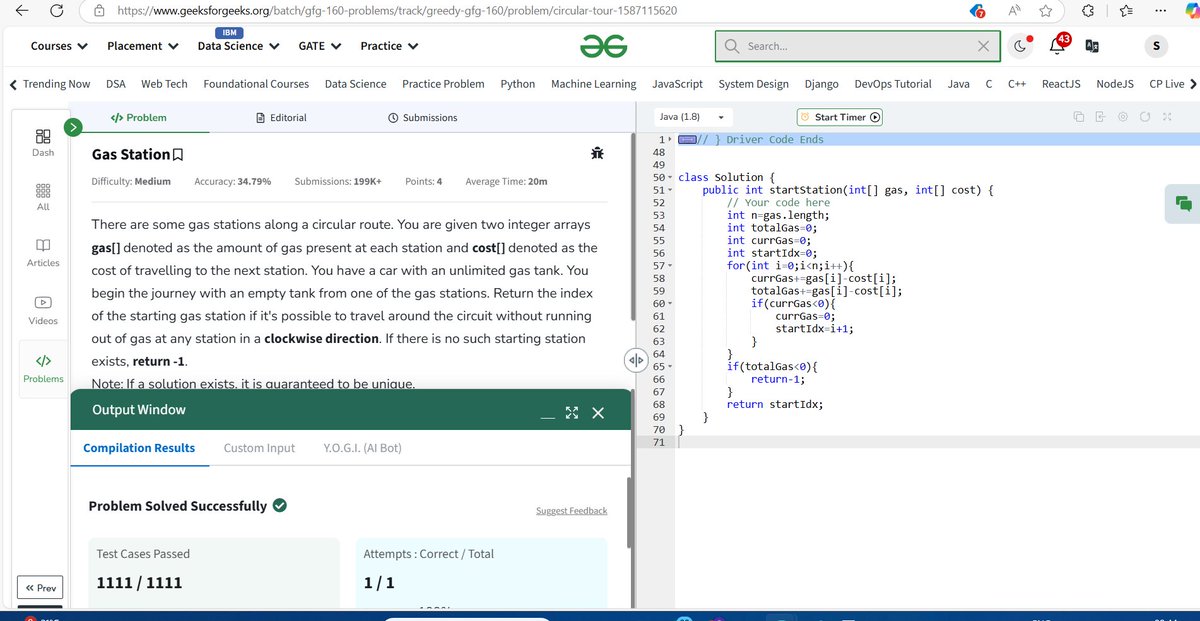
Task: Expand the editor to fullscreen mode
Action: (x=1167, y=117)
